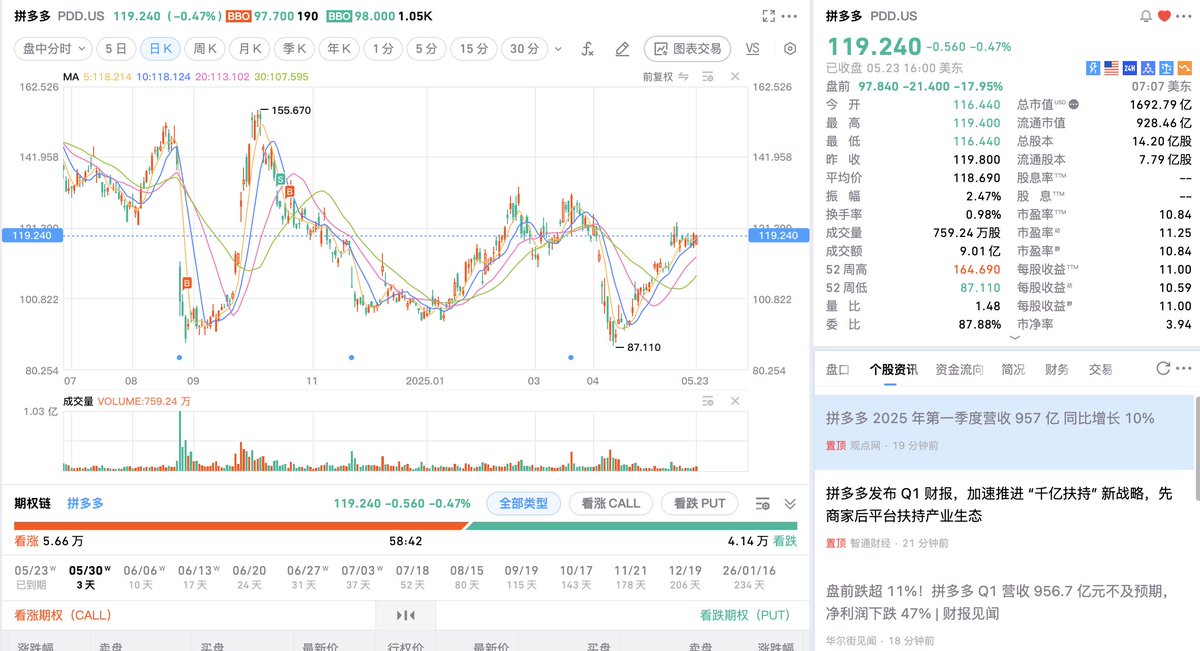Screen dimensions: 1200x651
Task: Click blue event dot below September
Action: pyautogui.click(x=178, y=357)
